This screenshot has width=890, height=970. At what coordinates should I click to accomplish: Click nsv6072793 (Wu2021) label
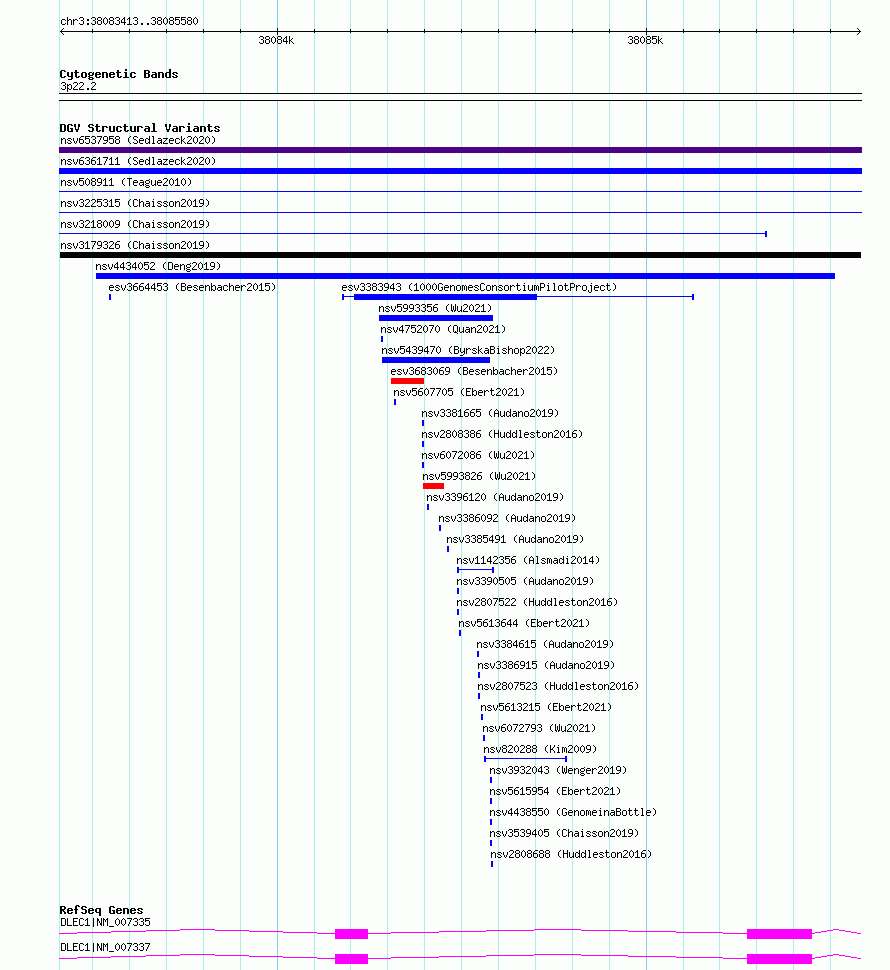click(x=539, y=729)
